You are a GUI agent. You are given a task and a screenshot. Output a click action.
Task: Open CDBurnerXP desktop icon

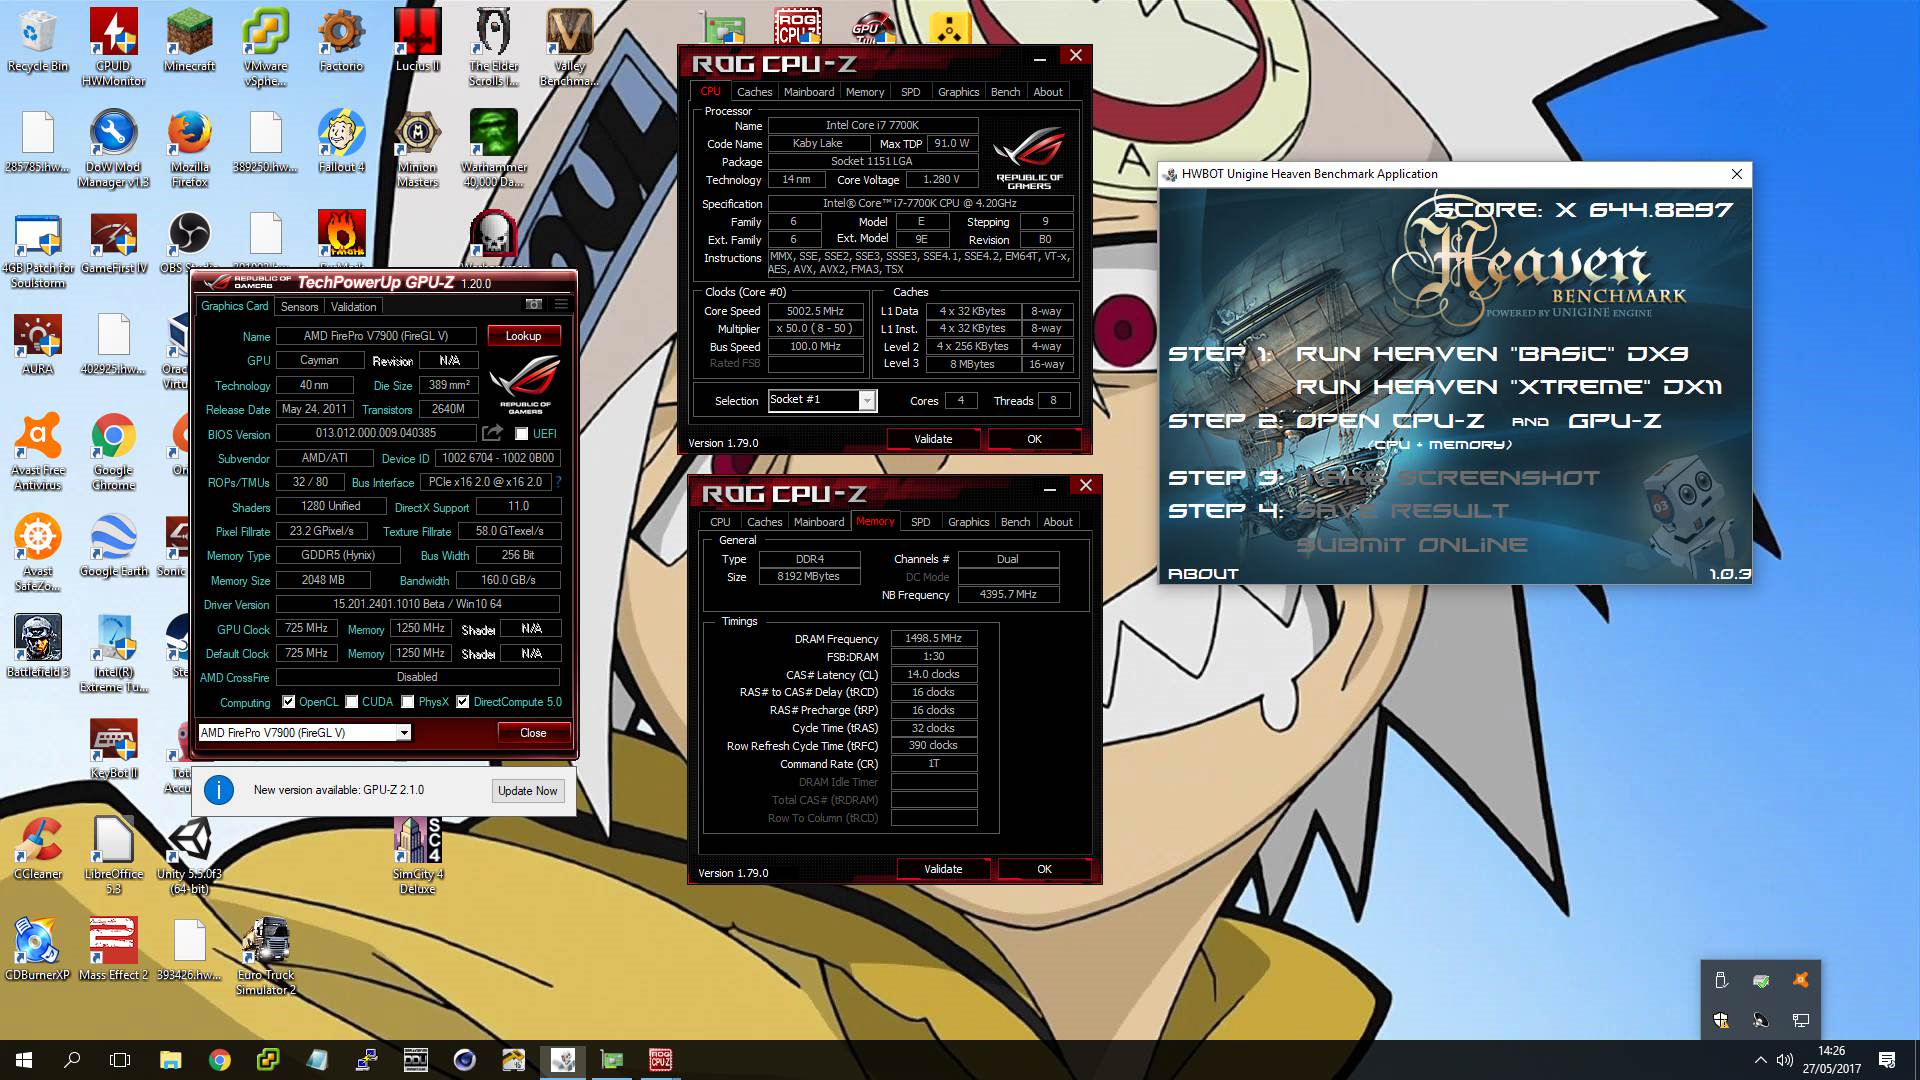pyautogui.click(x=38, y=950)
